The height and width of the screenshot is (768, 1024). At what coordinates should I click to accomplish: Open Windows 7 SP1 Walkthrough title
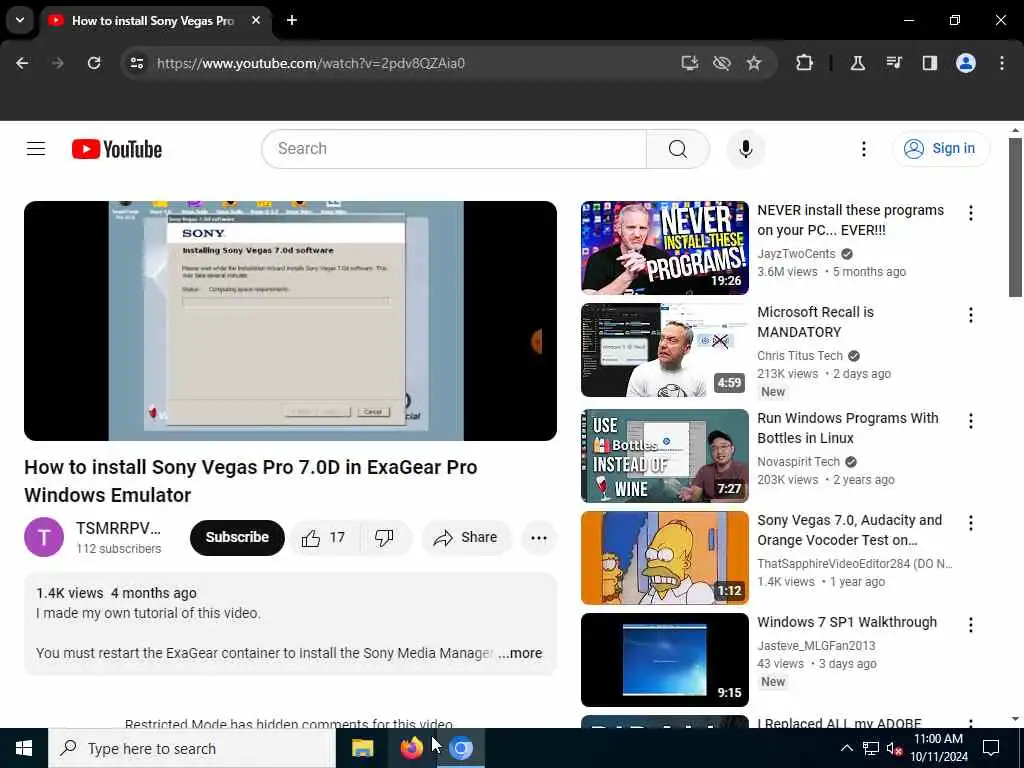(x=847, y=622)
